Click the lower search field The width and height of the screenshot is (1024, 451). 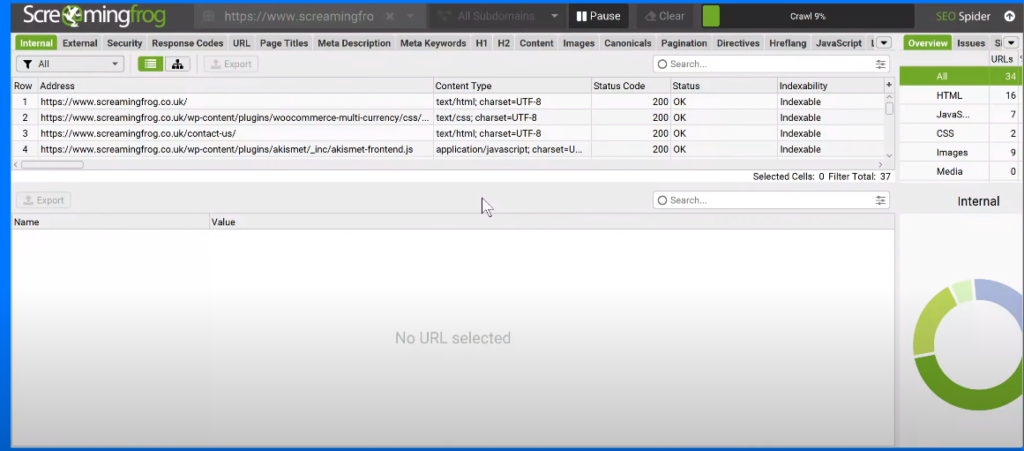(x=771, y=200)
